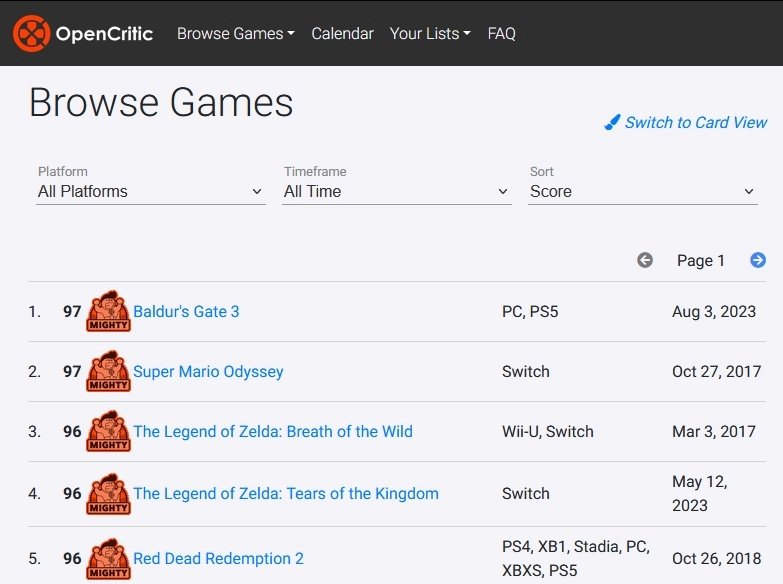Expand the Timeframe dropdown
Image resolution: width=783 pixels, height=584 pixels.
pos(396,191)
